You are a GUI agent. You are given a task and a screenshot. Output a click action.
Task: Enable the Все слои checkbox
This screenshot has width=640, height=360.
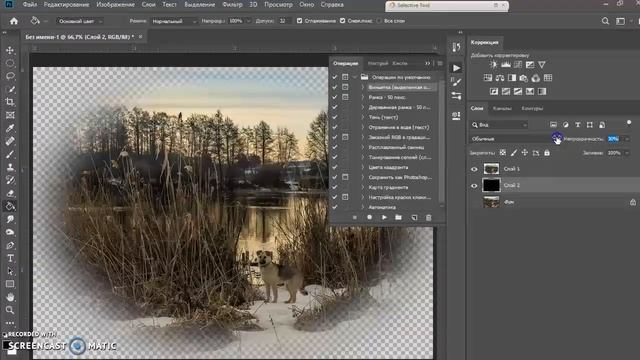point(379,21)
